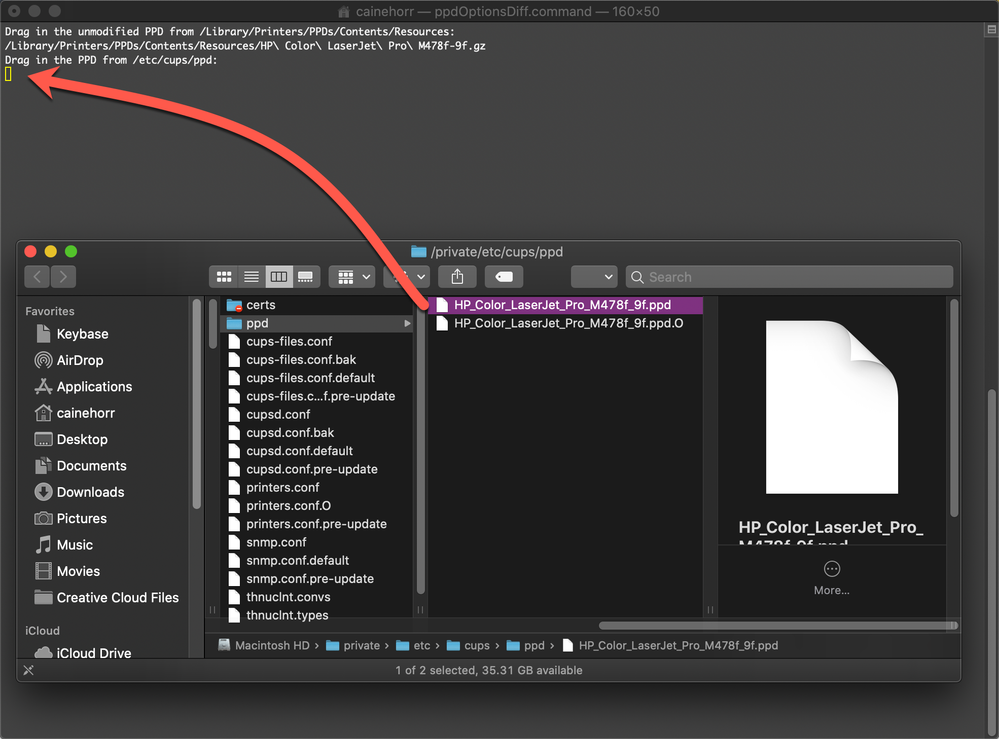Open iCloud Drive in the sidebar
The width and height of the screenshot is (999, 739).
coord(83,652)
